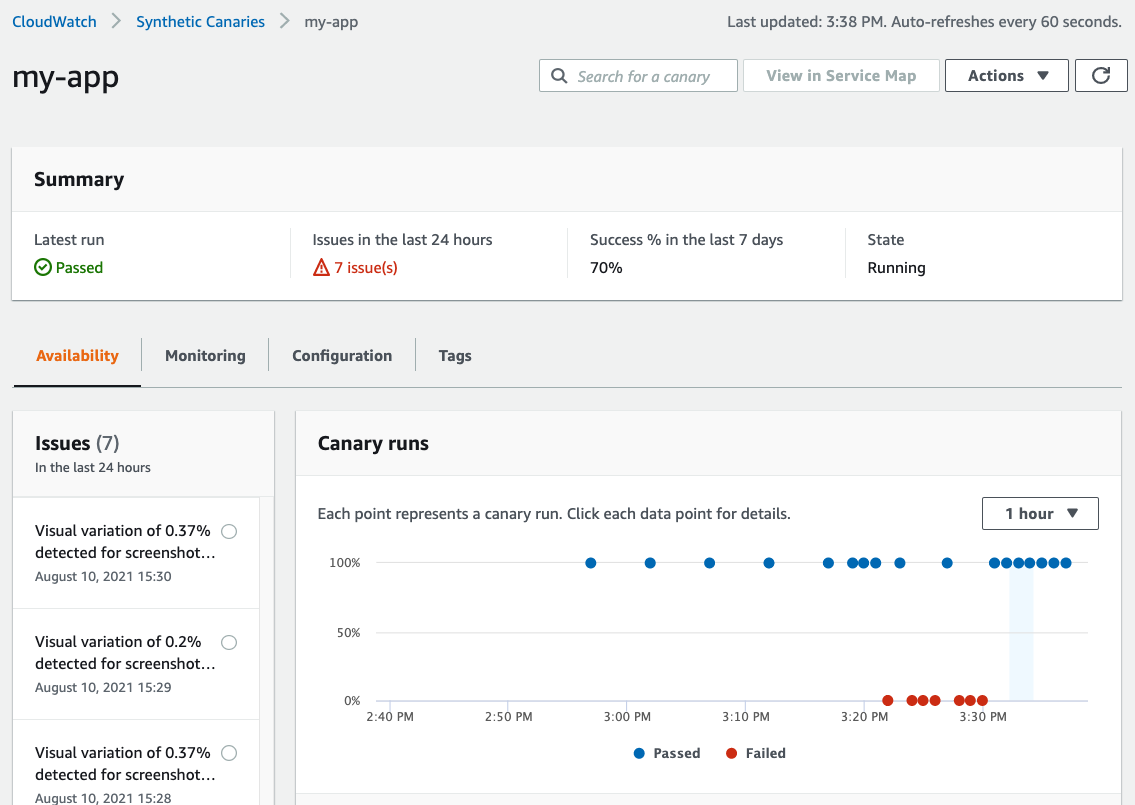The height and width of the screenshot is (805, 1135).
Task: Open the Actions dropdown
Action: point(1006,75)
